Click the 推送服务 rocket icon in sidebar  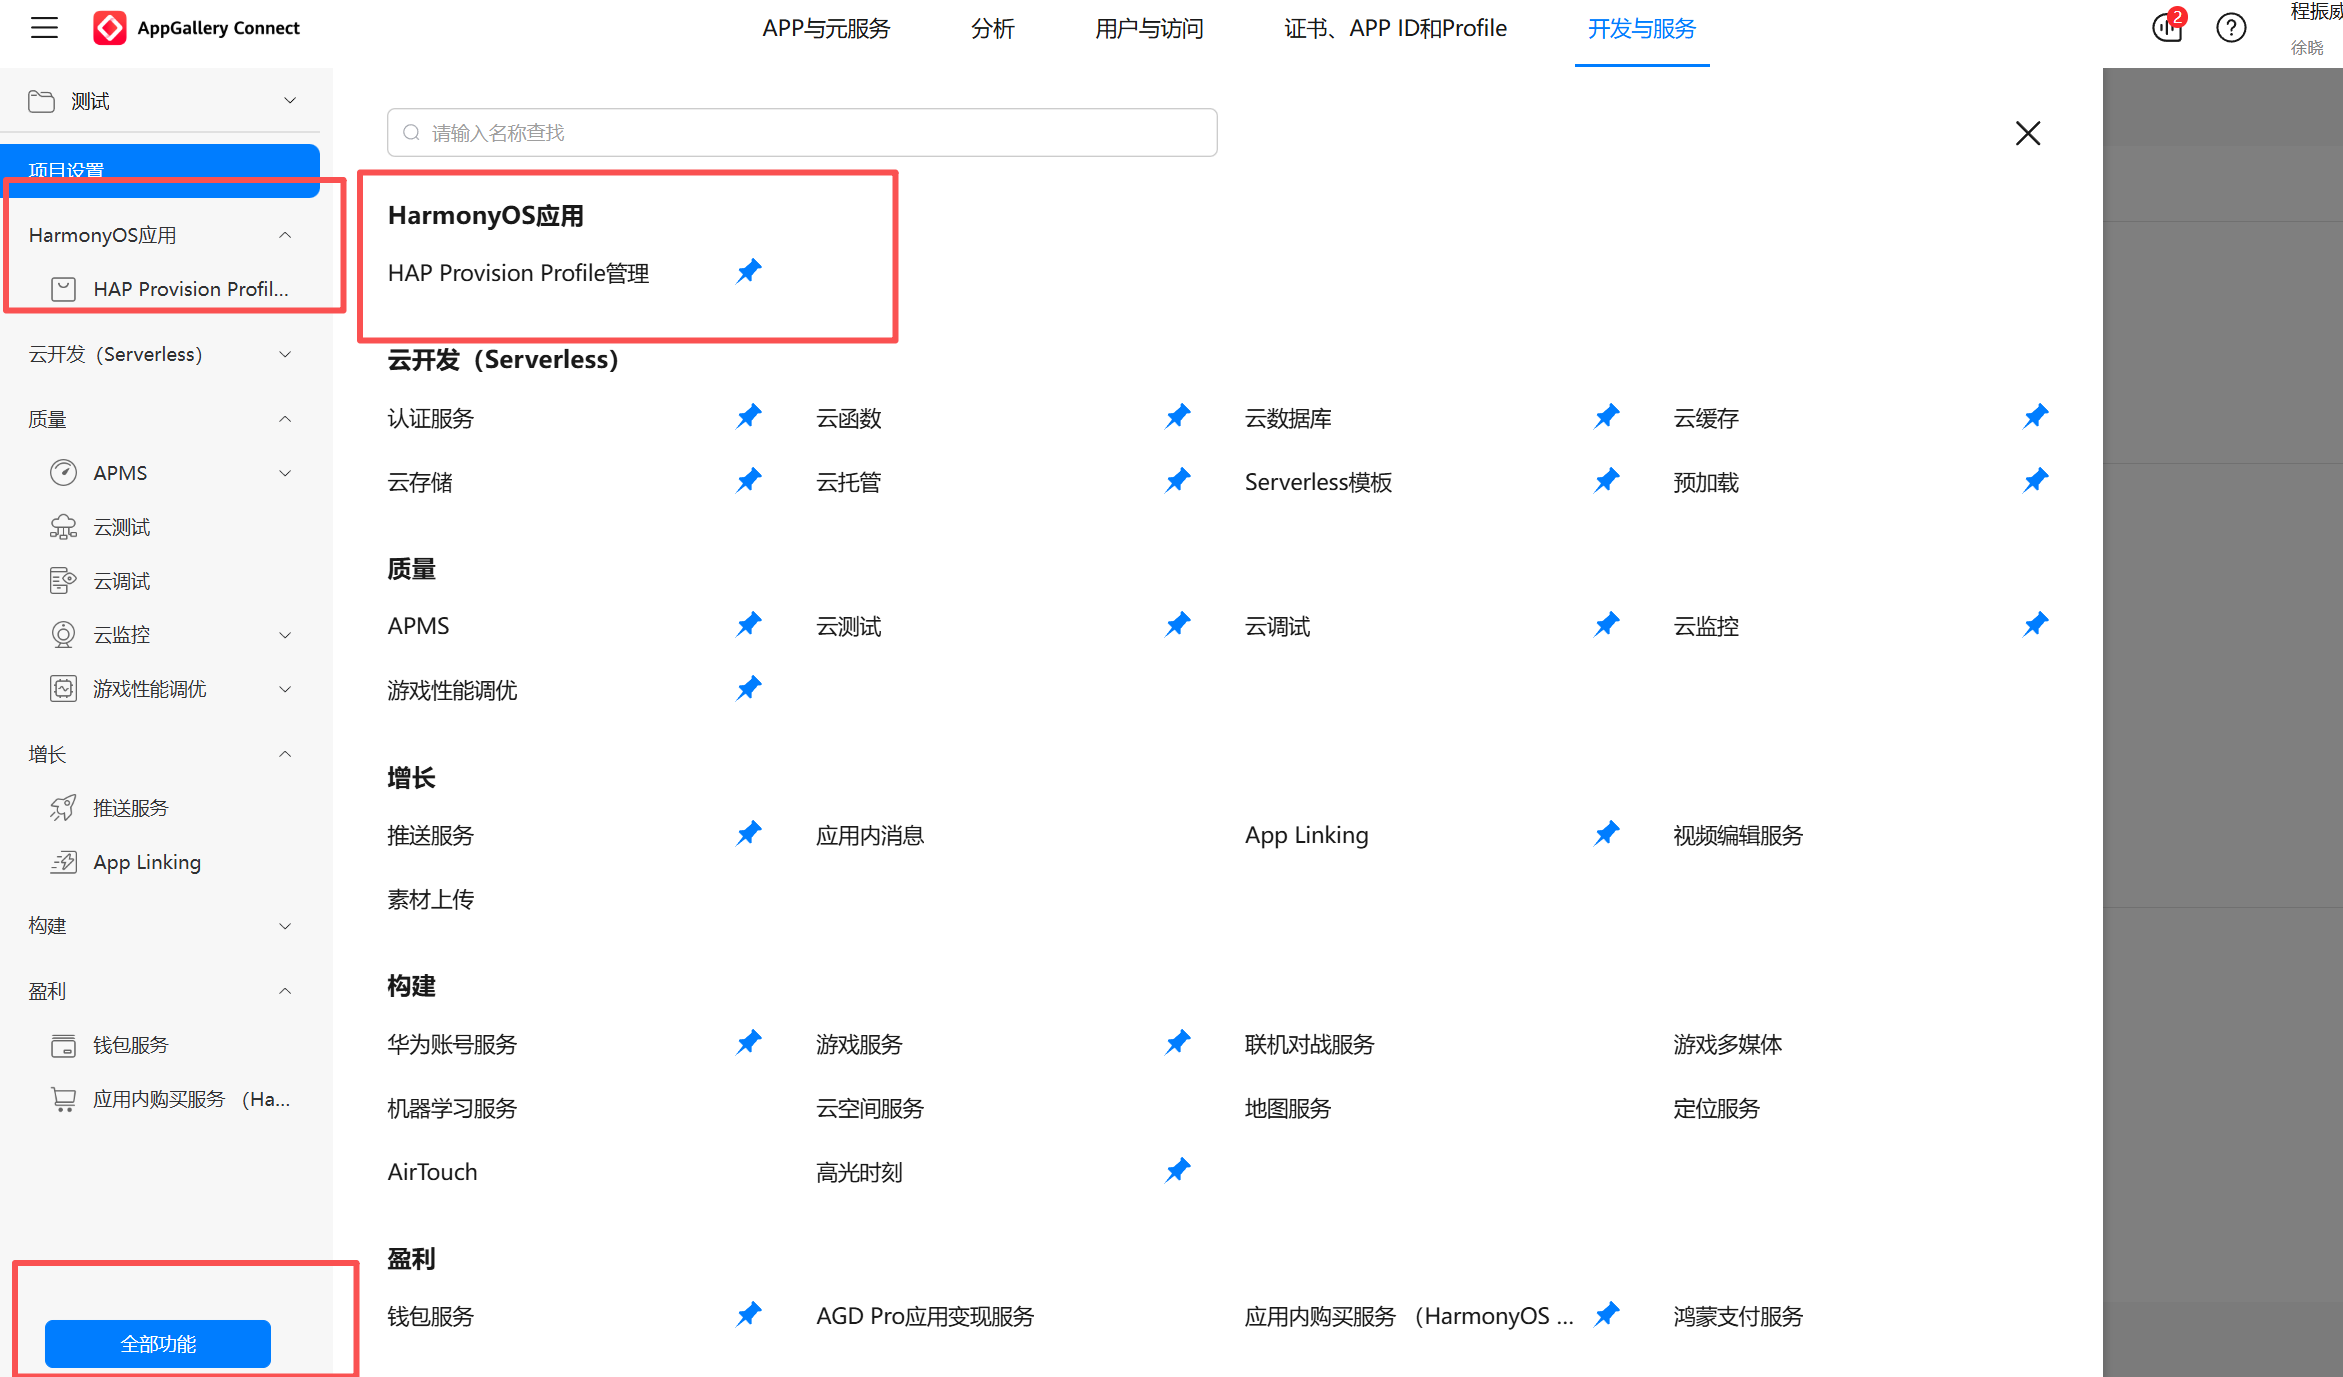tap(63, 808)
